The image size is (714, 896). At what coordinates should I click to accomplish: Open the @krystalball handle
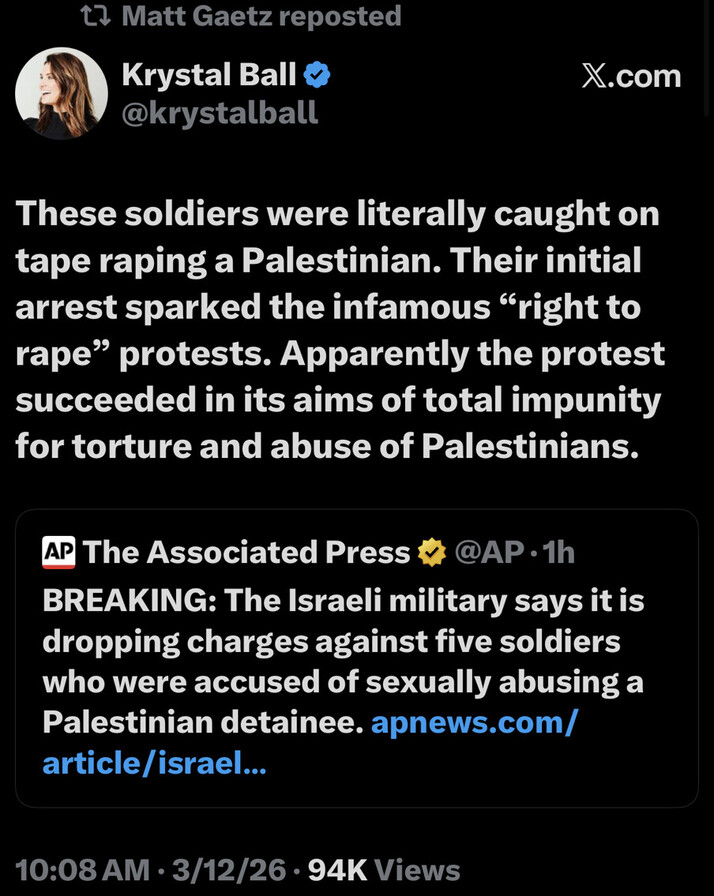click(219, 112)
